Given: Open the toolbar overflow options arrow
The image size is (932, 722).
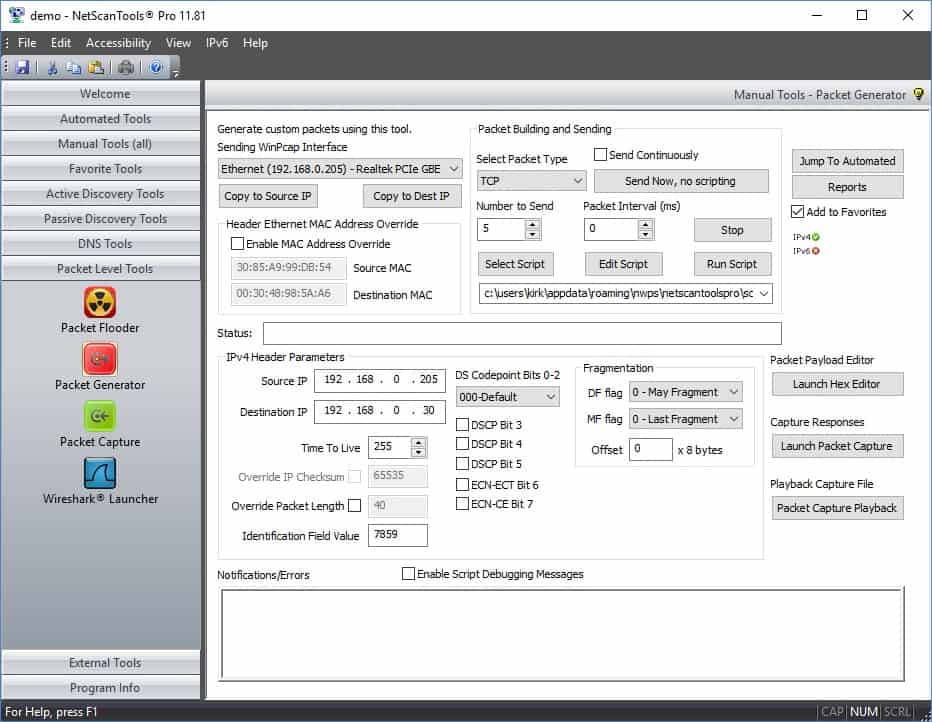Looking at the screenshot, I should (175, 74).
